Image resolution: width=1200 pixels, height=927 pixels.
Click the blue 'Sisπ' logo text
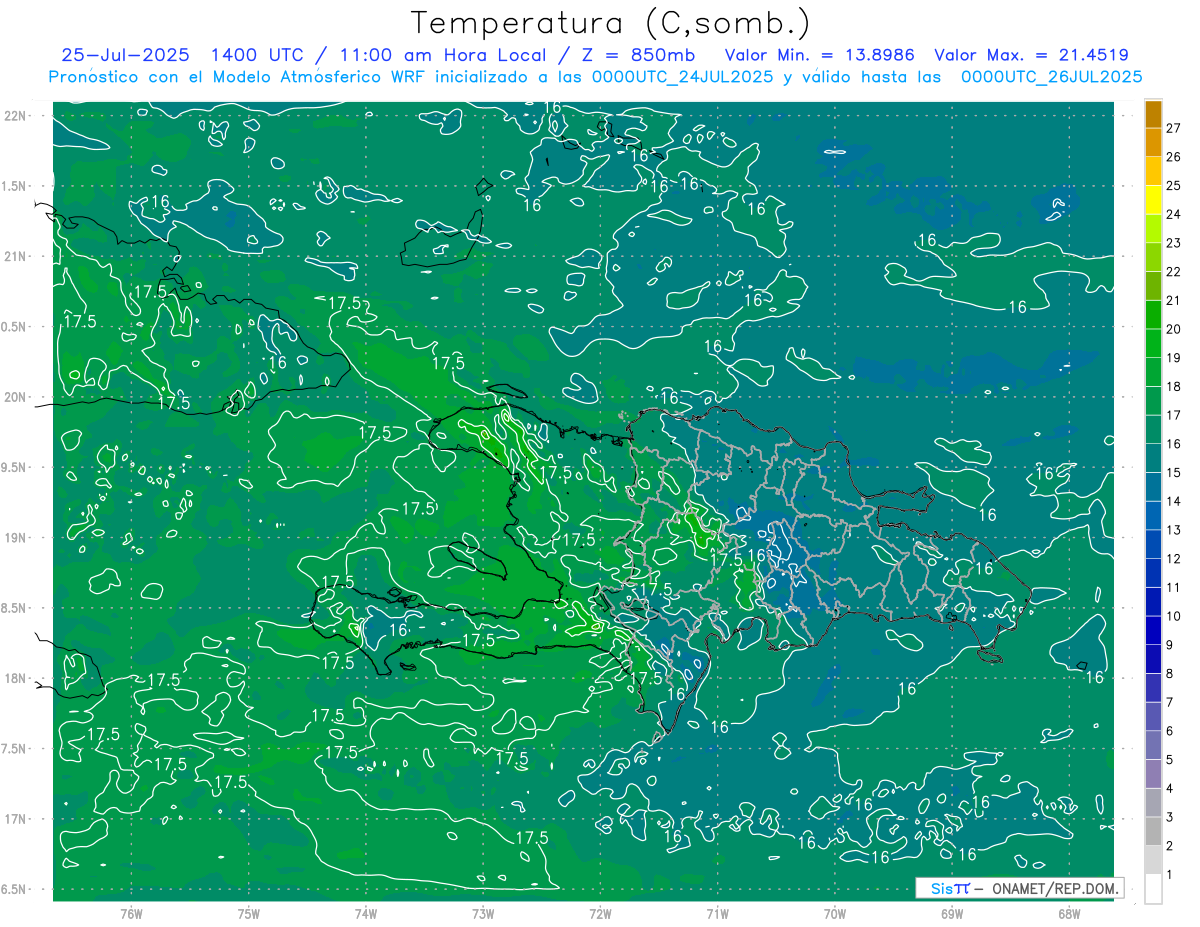[949, 888]
